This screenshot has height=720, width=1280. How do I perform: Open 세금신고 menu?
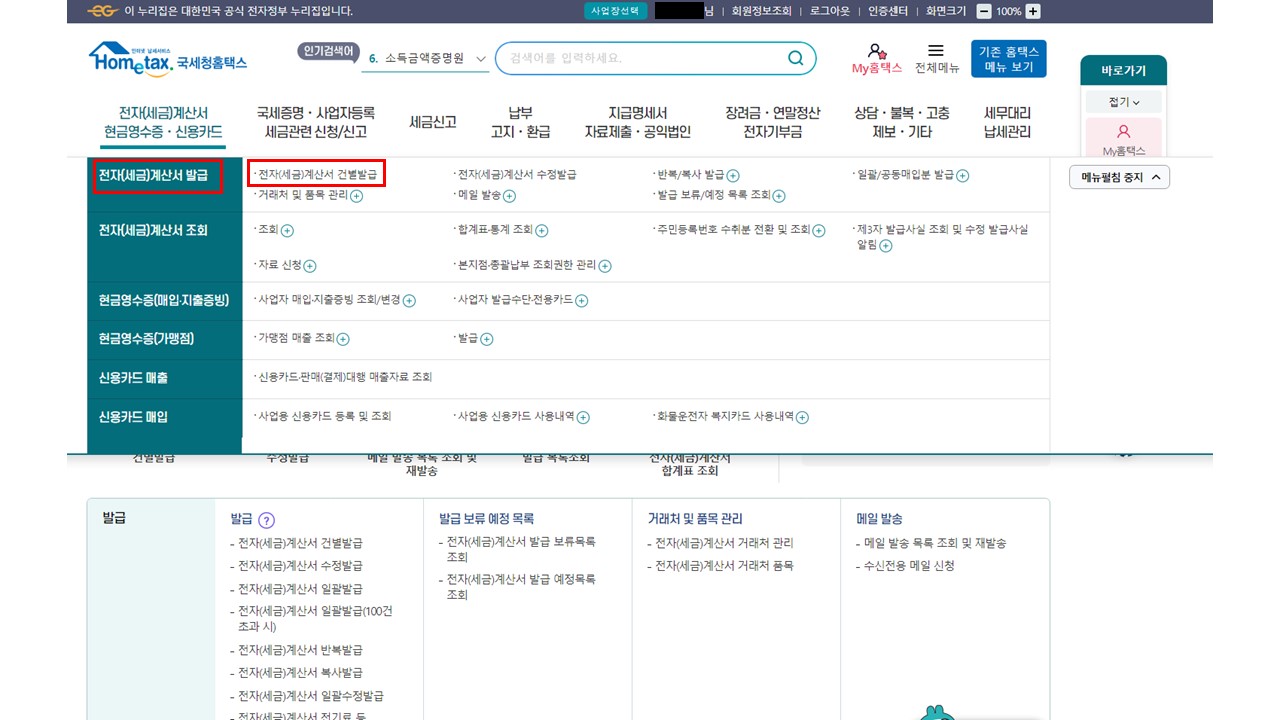(433, 122)
